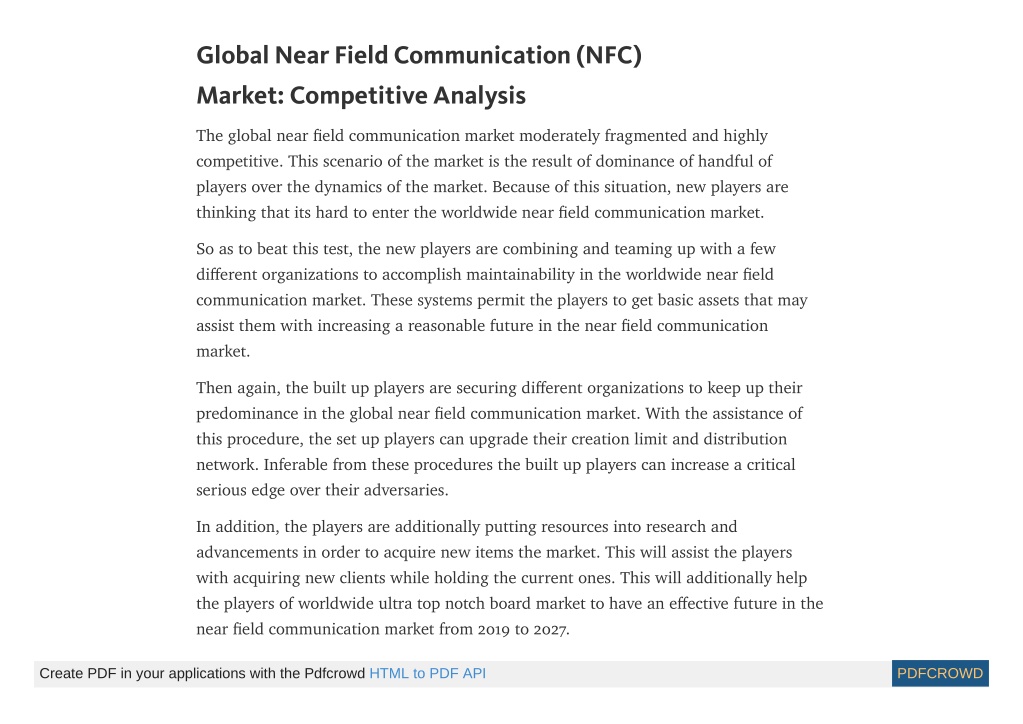
Task: Open the HTML to PDF API link
Action: point(427,674)
